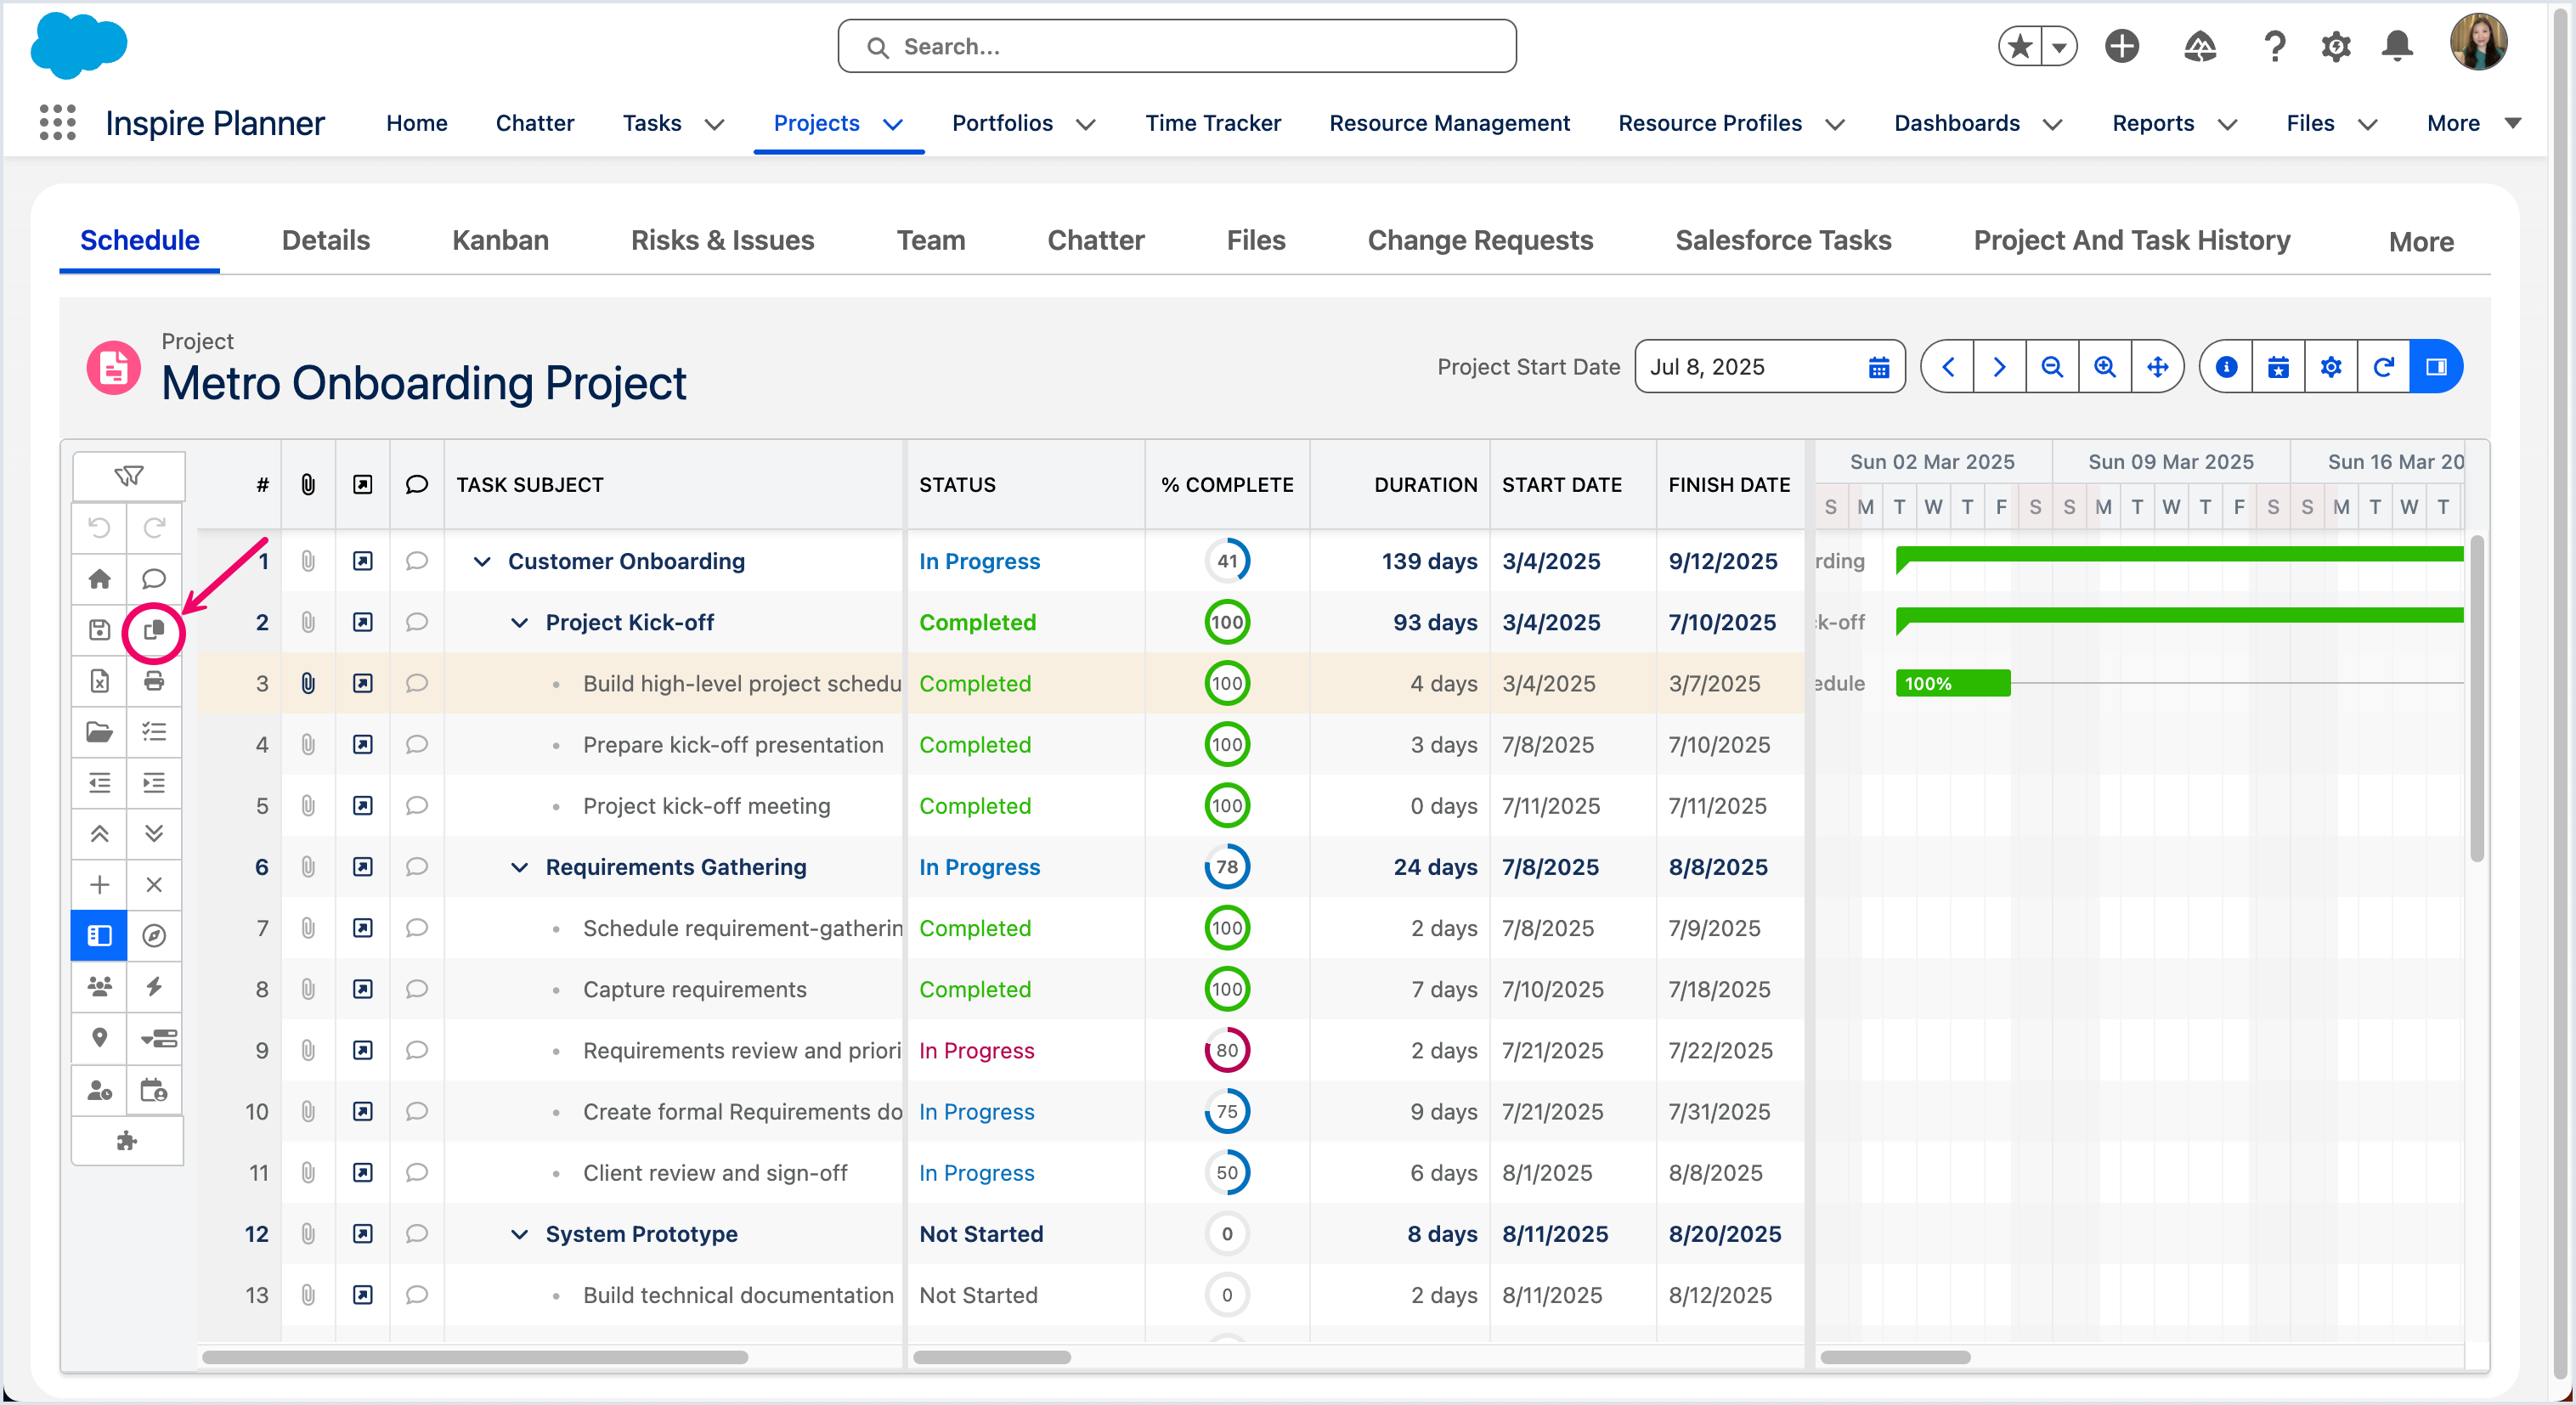
Task: Click the open folder icon in the left toolbar
Action: point(100,731)
